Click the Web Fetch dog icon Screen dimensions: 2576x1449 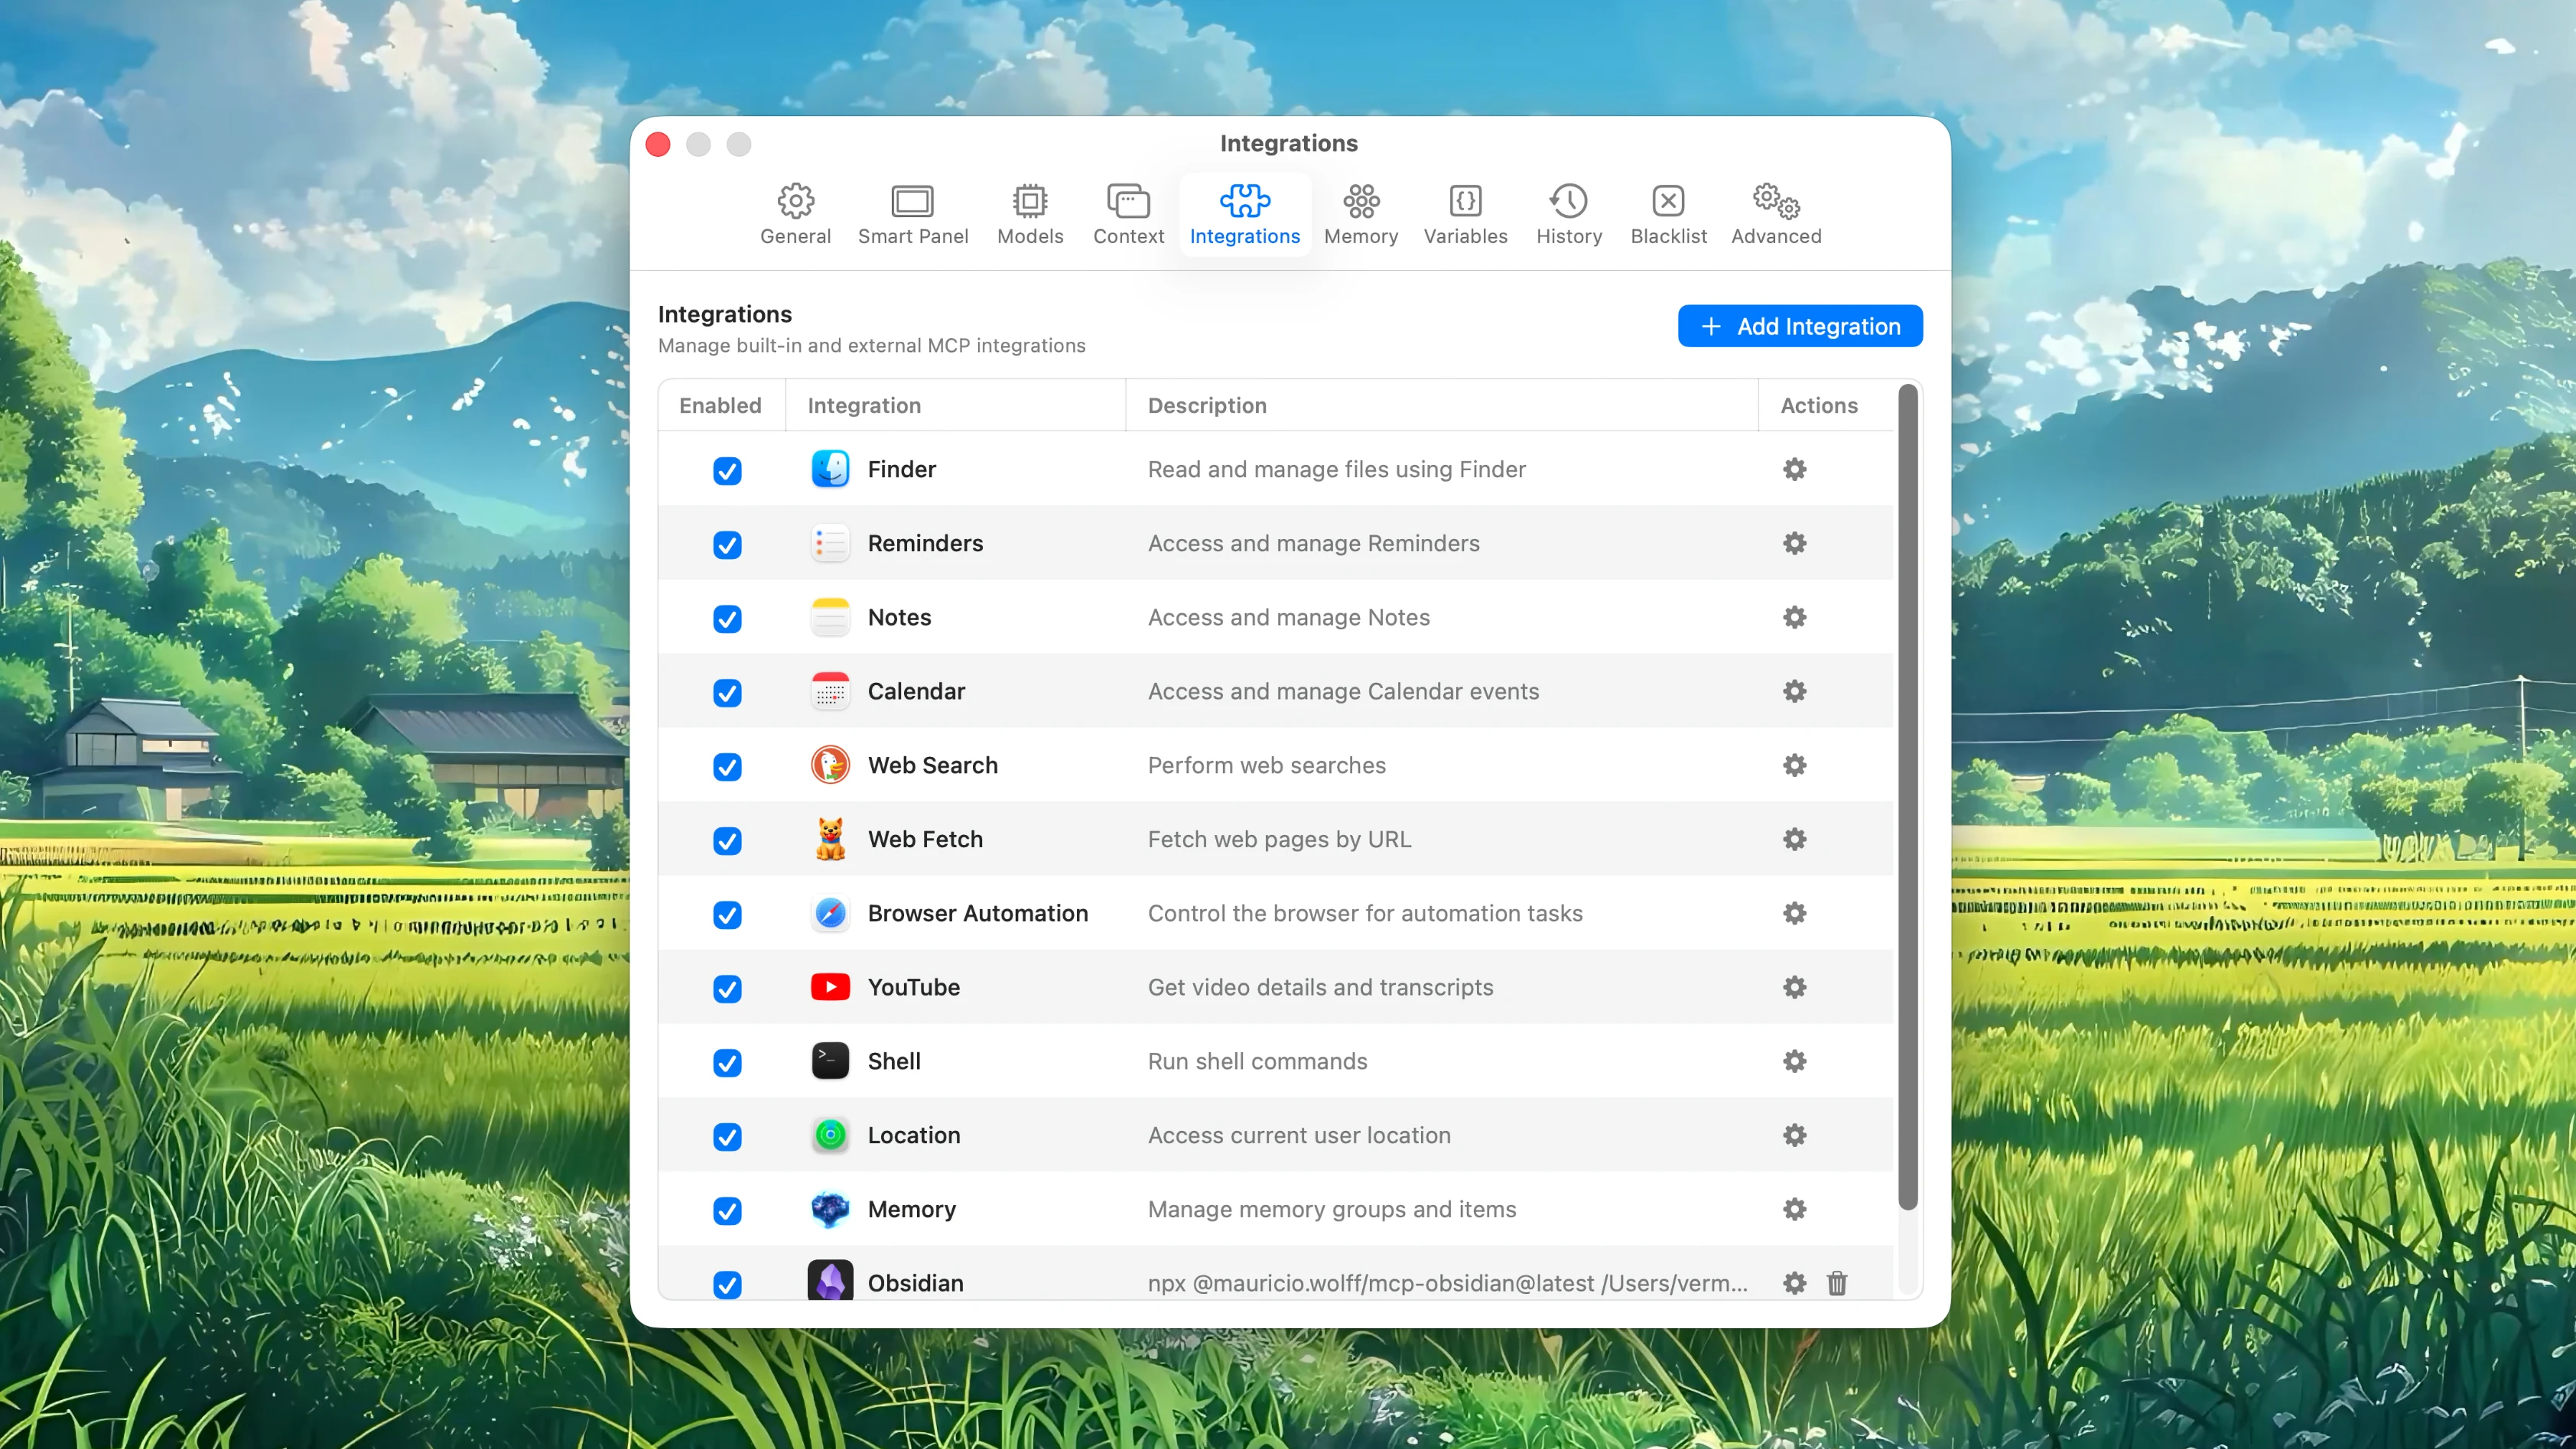pyautogui.click(x=830, y=839)
